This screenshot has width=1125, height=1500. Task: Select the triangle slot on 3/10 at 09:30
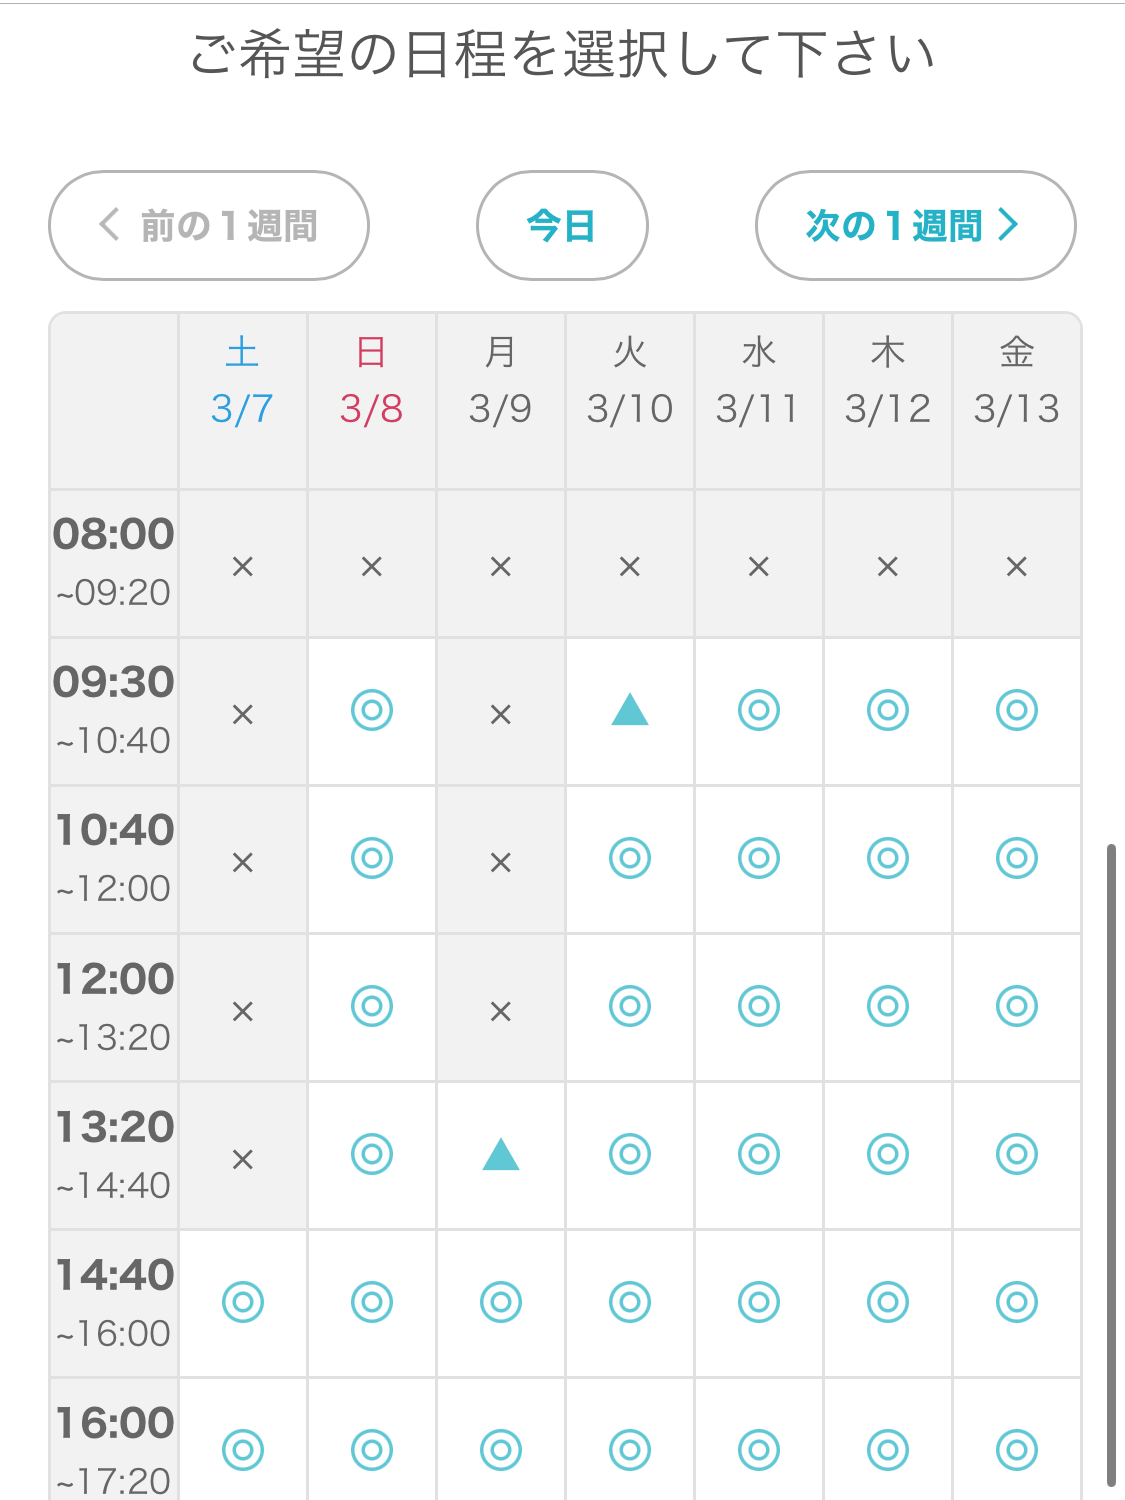click(630, 711)
